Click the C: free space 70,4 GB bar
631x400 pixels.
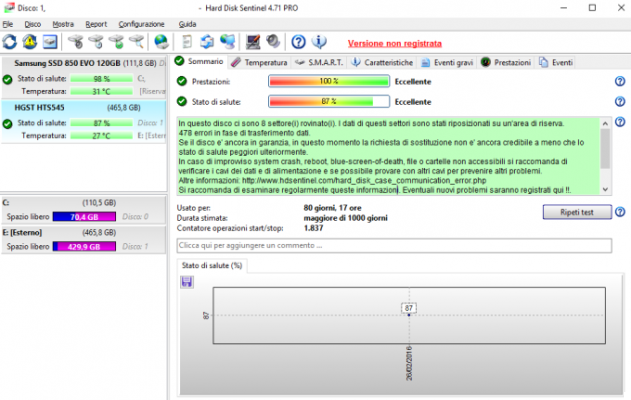tap(84, 216)
